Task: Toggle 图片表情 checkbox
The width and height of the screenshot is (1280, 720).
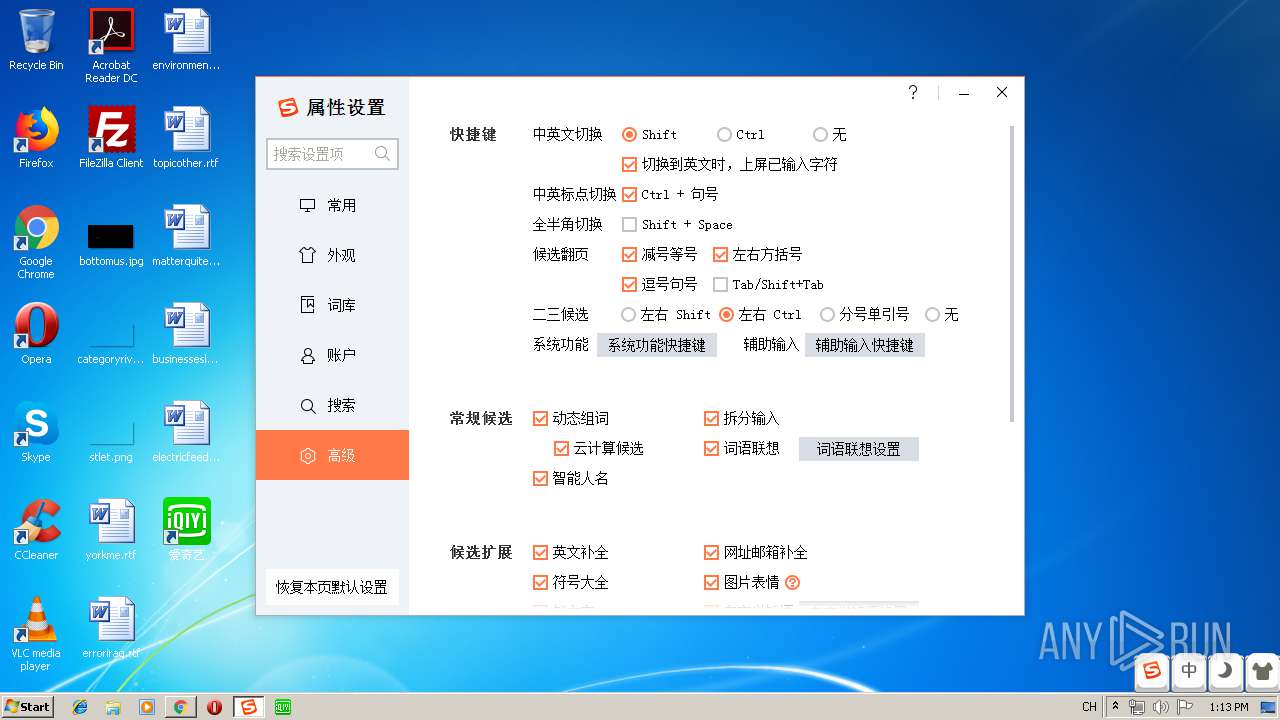Action: 712,582
